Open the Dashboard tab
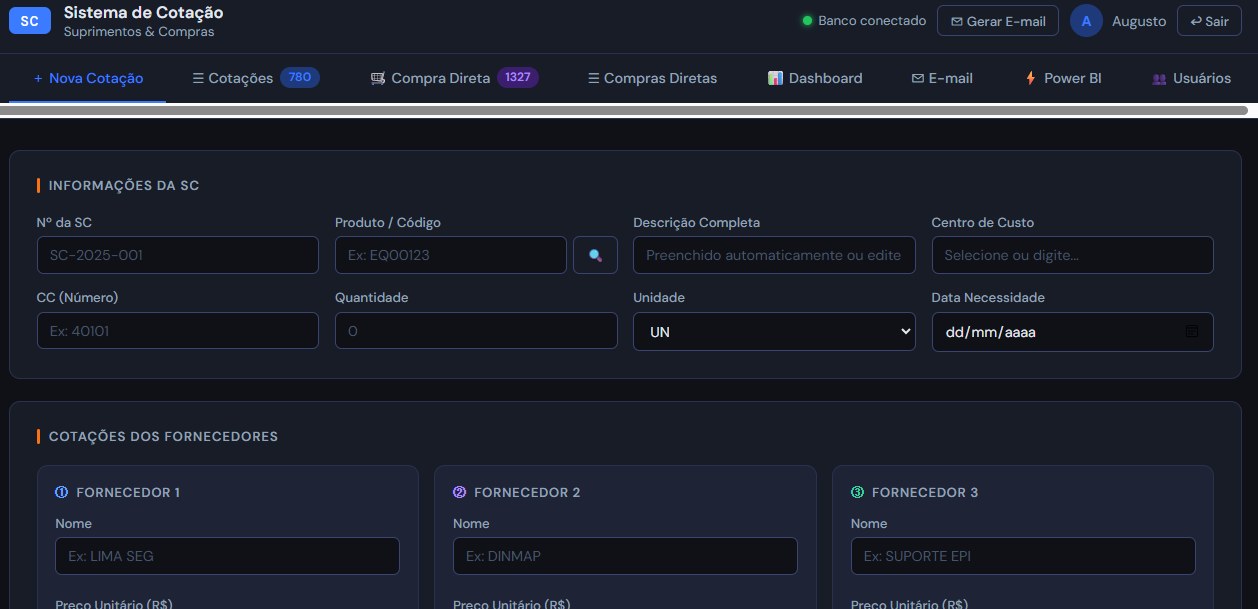The height and width of the screenshot is (609, 1258). [x=815, y=78]
